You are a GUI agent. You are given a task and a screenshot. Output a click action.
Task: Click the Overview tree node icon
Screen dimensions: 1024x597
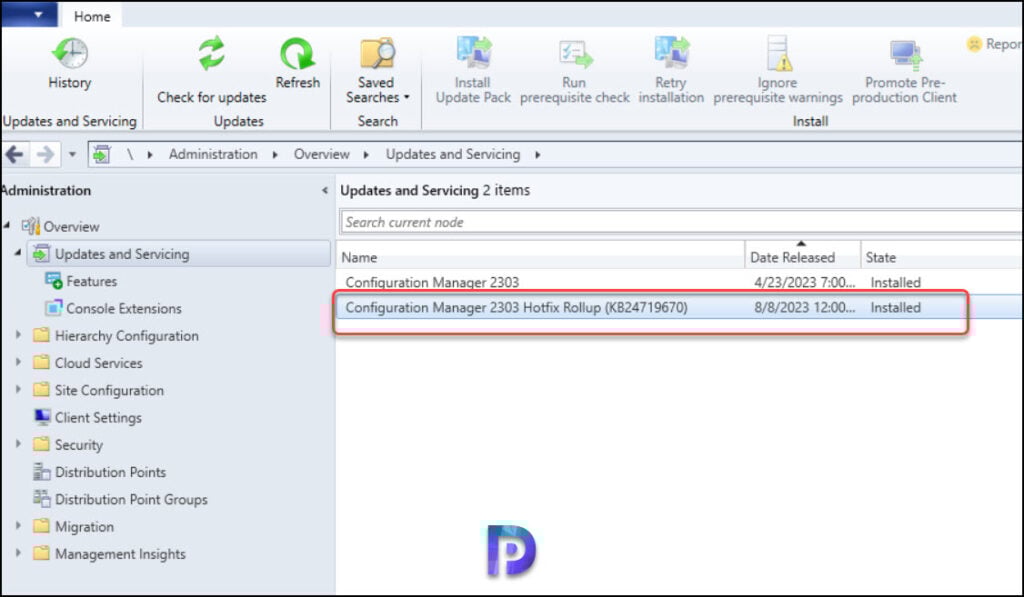[x=31, y=227]
